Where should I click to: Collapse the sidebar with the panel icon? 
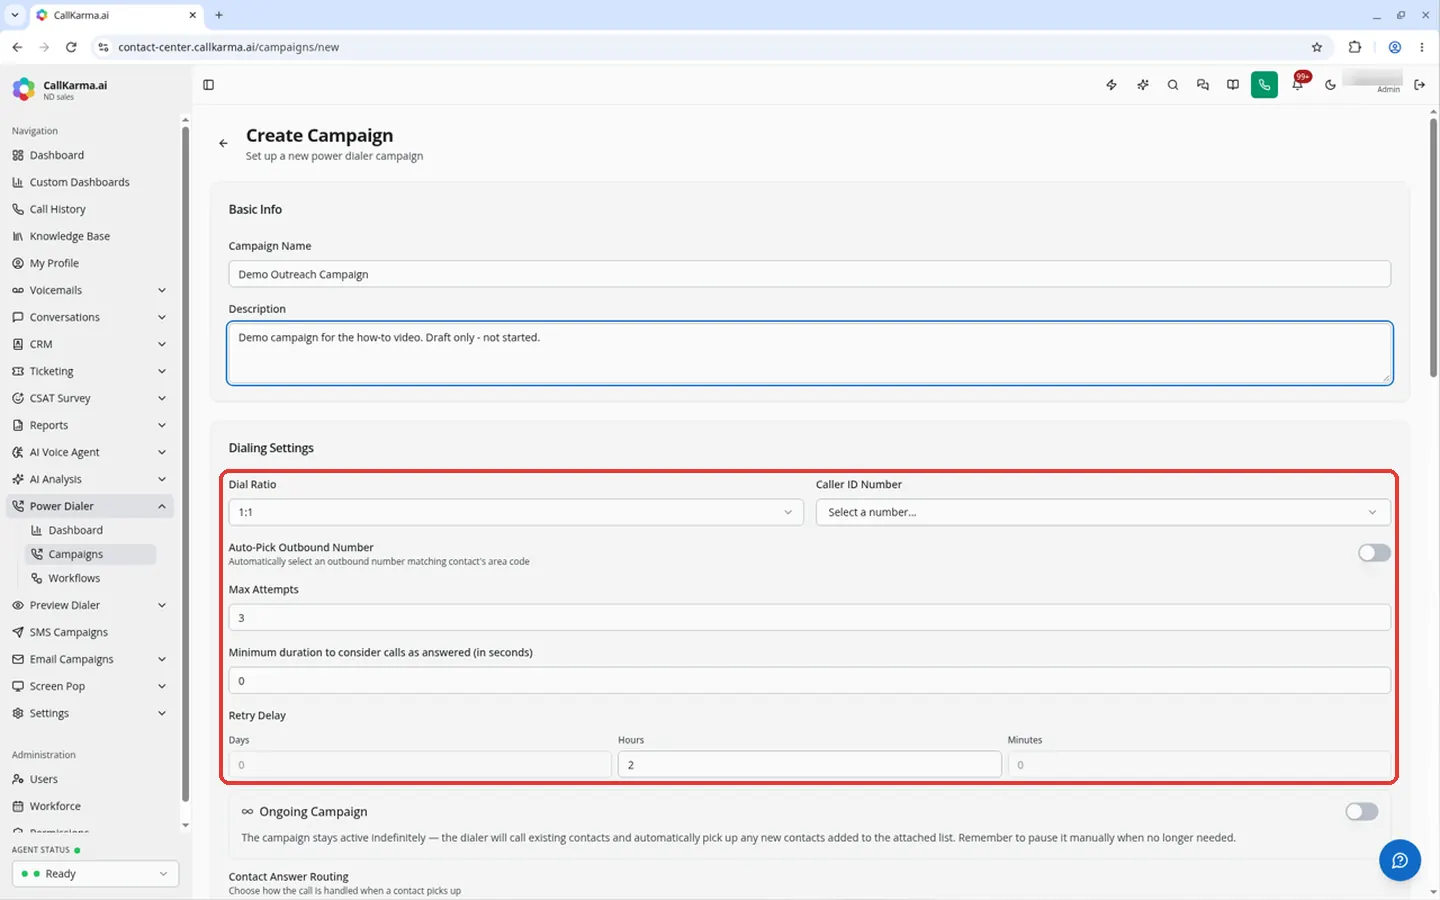[208, 85]
